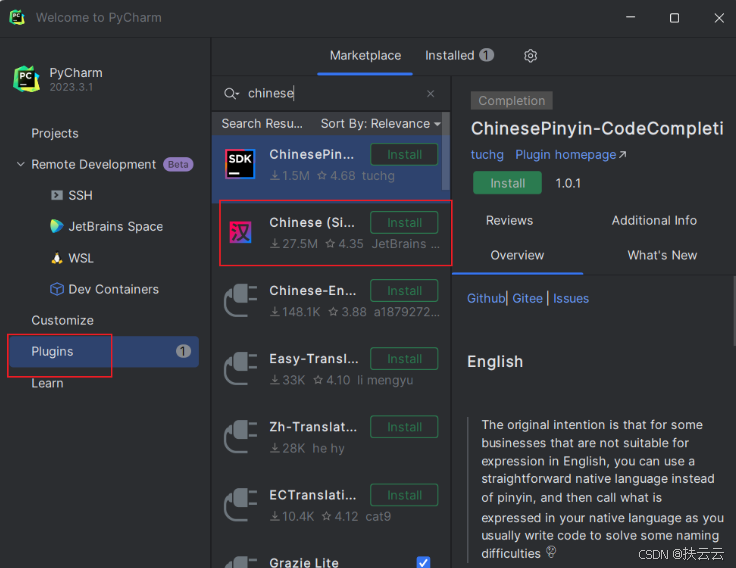Open the Sort By Relevance dropdown
Image resolution: width=736 pixels, height=568 pixels.
(x=381, y=123)
